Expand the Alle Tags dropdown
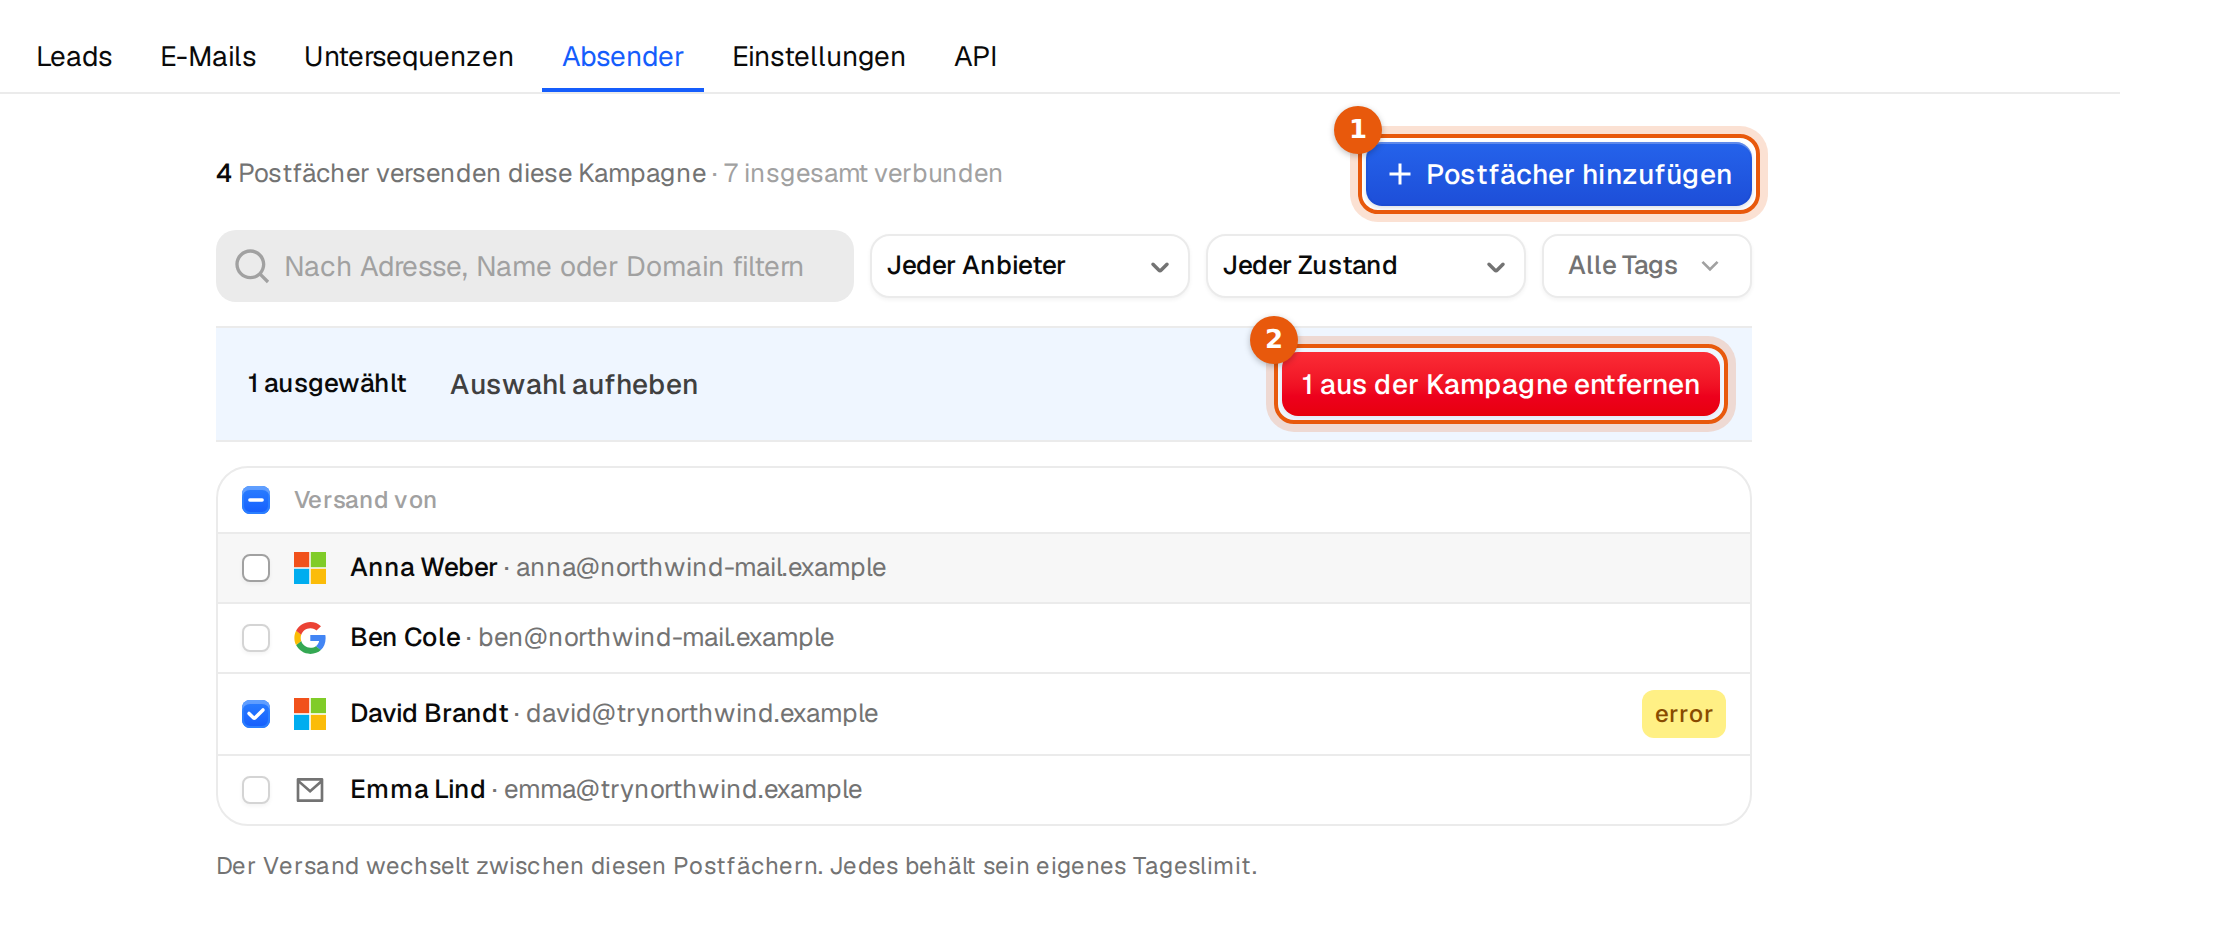 pyautogui.click(x=1647, y=266)
